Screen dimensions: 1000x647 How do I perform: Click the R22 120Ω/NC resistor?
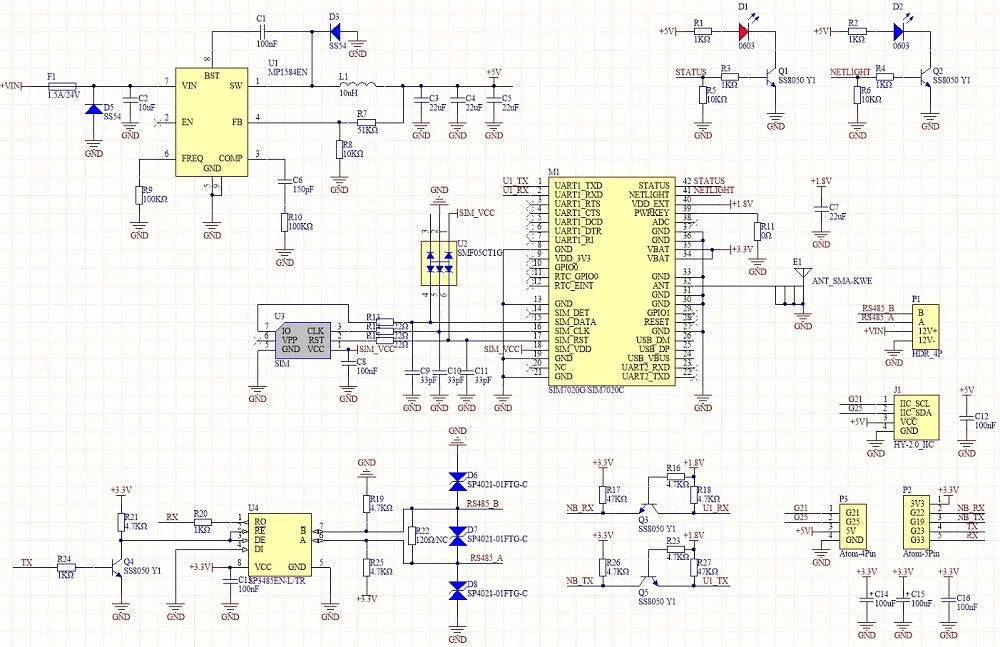[x=411, y=536]
